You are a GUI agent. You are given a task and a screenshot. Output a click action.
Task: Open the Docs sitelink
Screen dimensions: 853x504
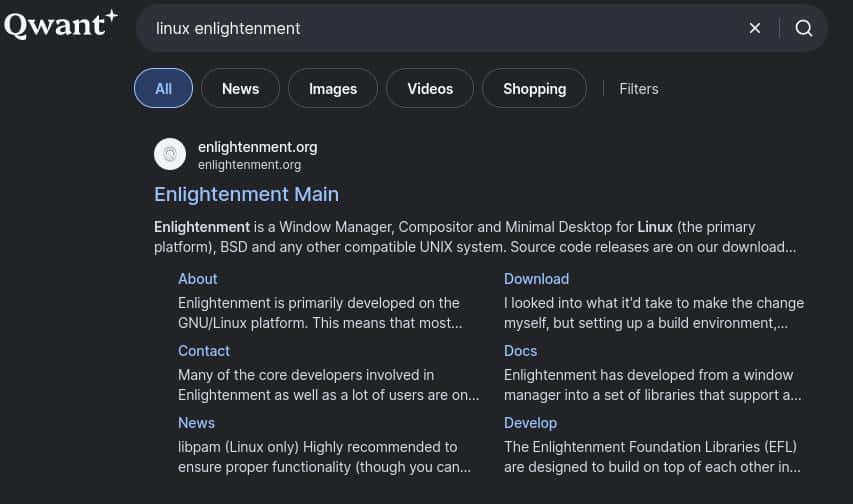pos(521,351)
